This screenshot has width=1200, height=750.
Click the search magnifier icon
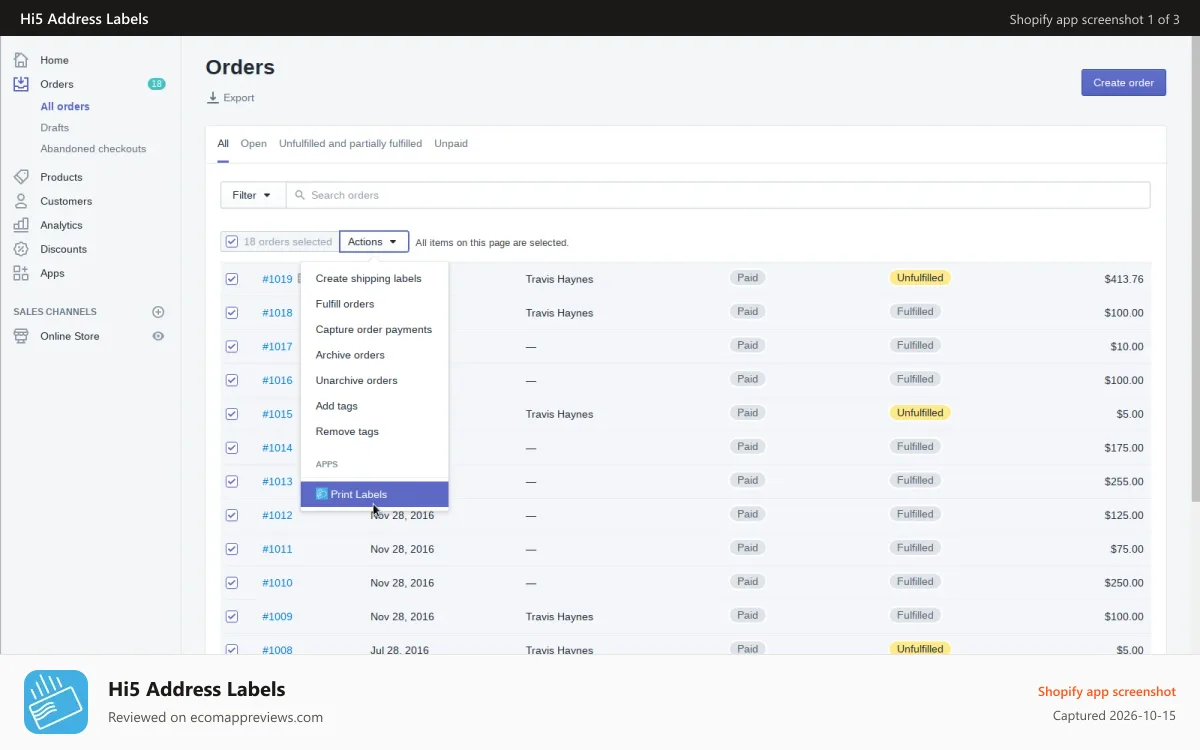[300, 195]
